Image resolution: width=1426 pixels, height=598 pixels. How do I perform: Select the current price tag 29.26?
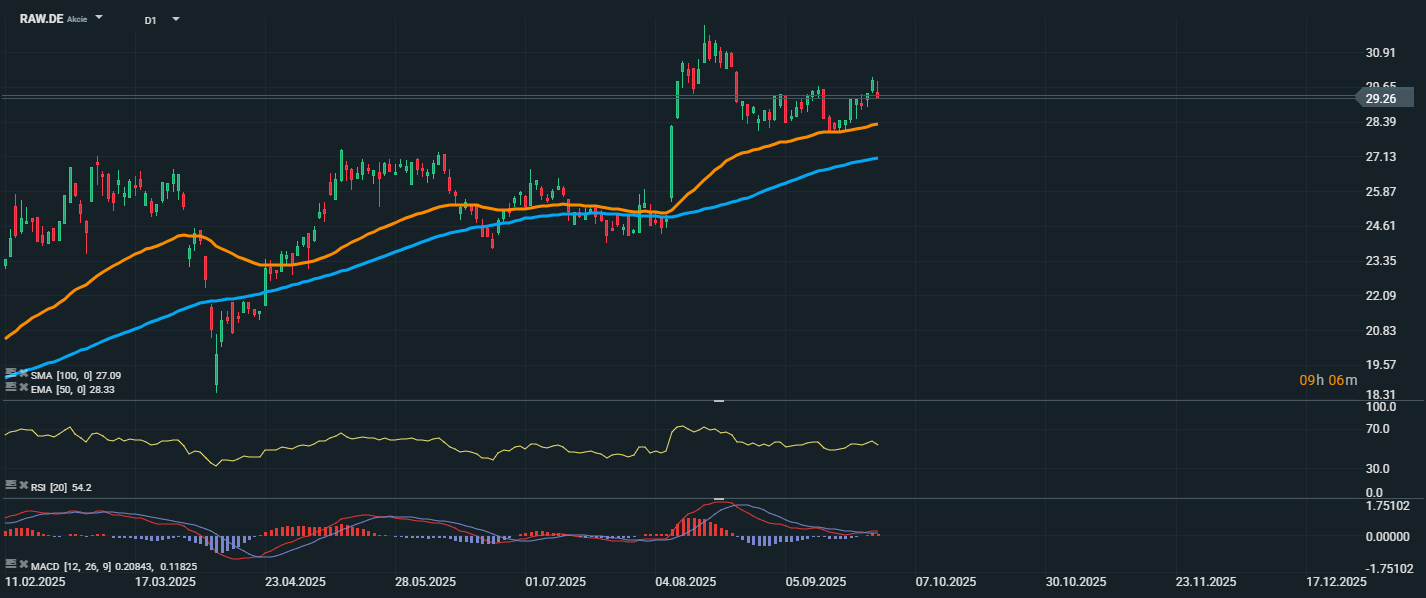click(1386, 98)
